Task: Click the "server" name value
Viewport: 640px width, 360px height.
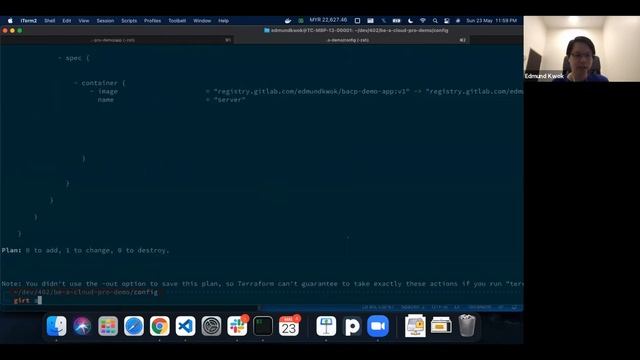Action: [229, 100]
